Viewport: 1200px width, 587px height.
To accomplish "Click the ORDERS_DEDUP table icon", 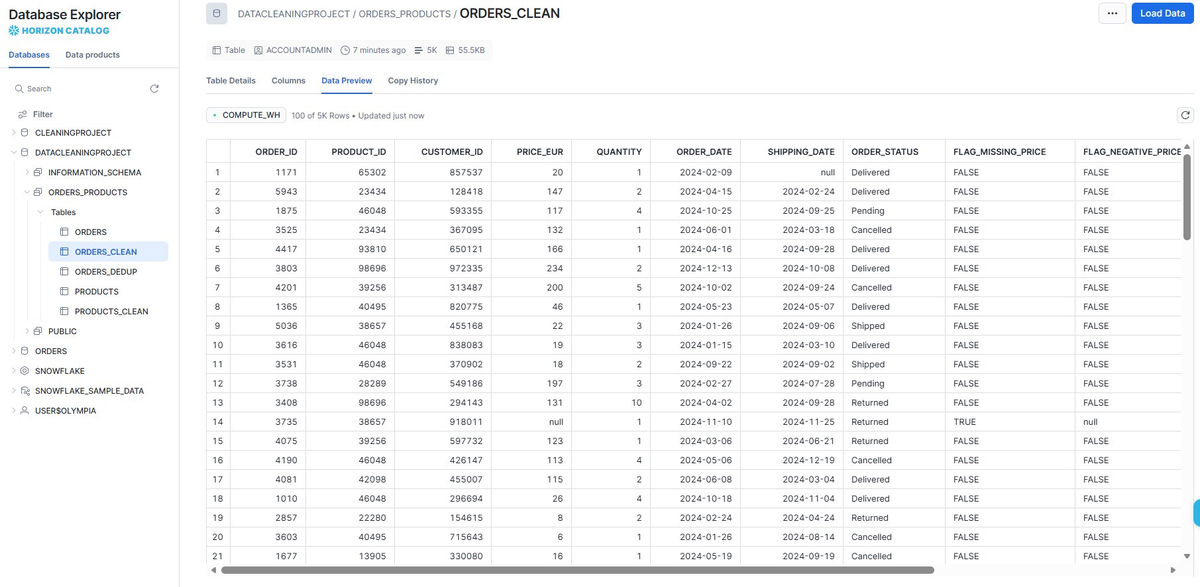I will [65, 272].
